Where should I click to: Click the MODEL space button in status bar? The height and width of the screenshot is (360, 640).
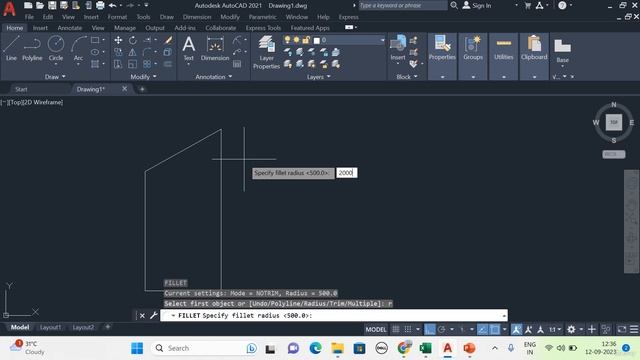pyautogui.click(x=376, y=329)
